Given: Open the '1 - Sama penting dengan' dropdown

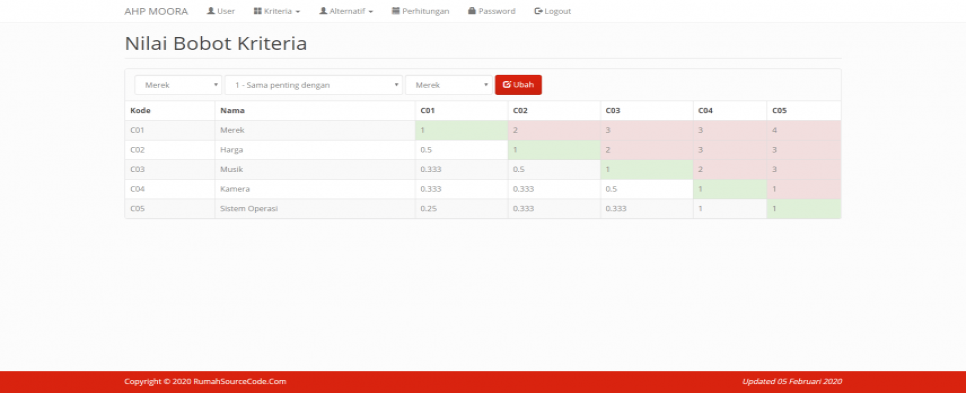Looking at the screenshot, I should 314,85.
